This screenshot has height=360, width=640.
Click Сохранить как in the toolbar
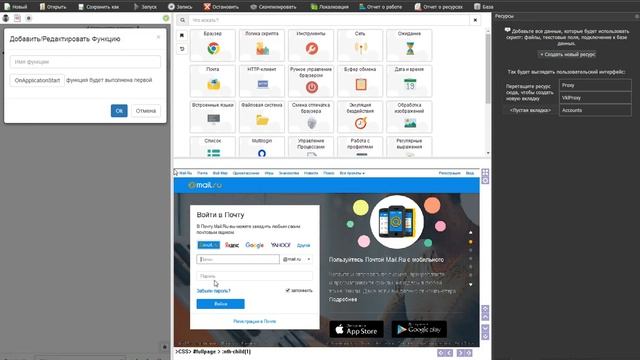tap(99, 7)
